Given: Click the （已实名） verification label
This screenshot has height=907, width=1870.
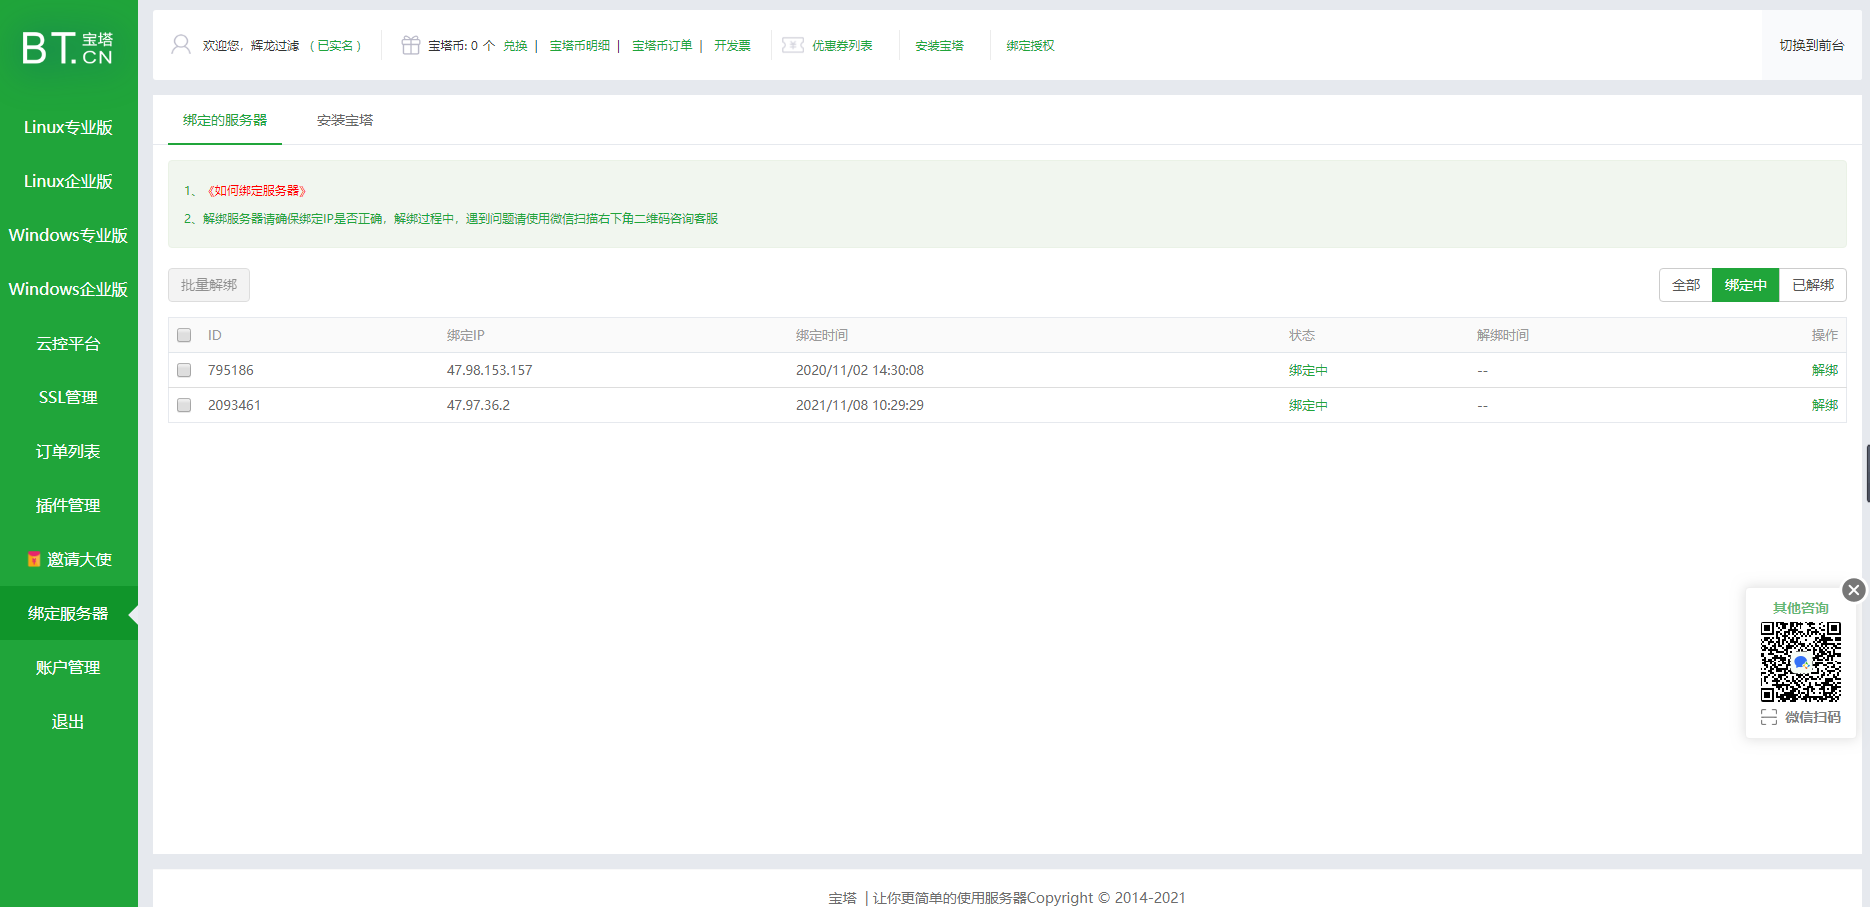Looking at the screenshot, I should (x=335, y=46).
